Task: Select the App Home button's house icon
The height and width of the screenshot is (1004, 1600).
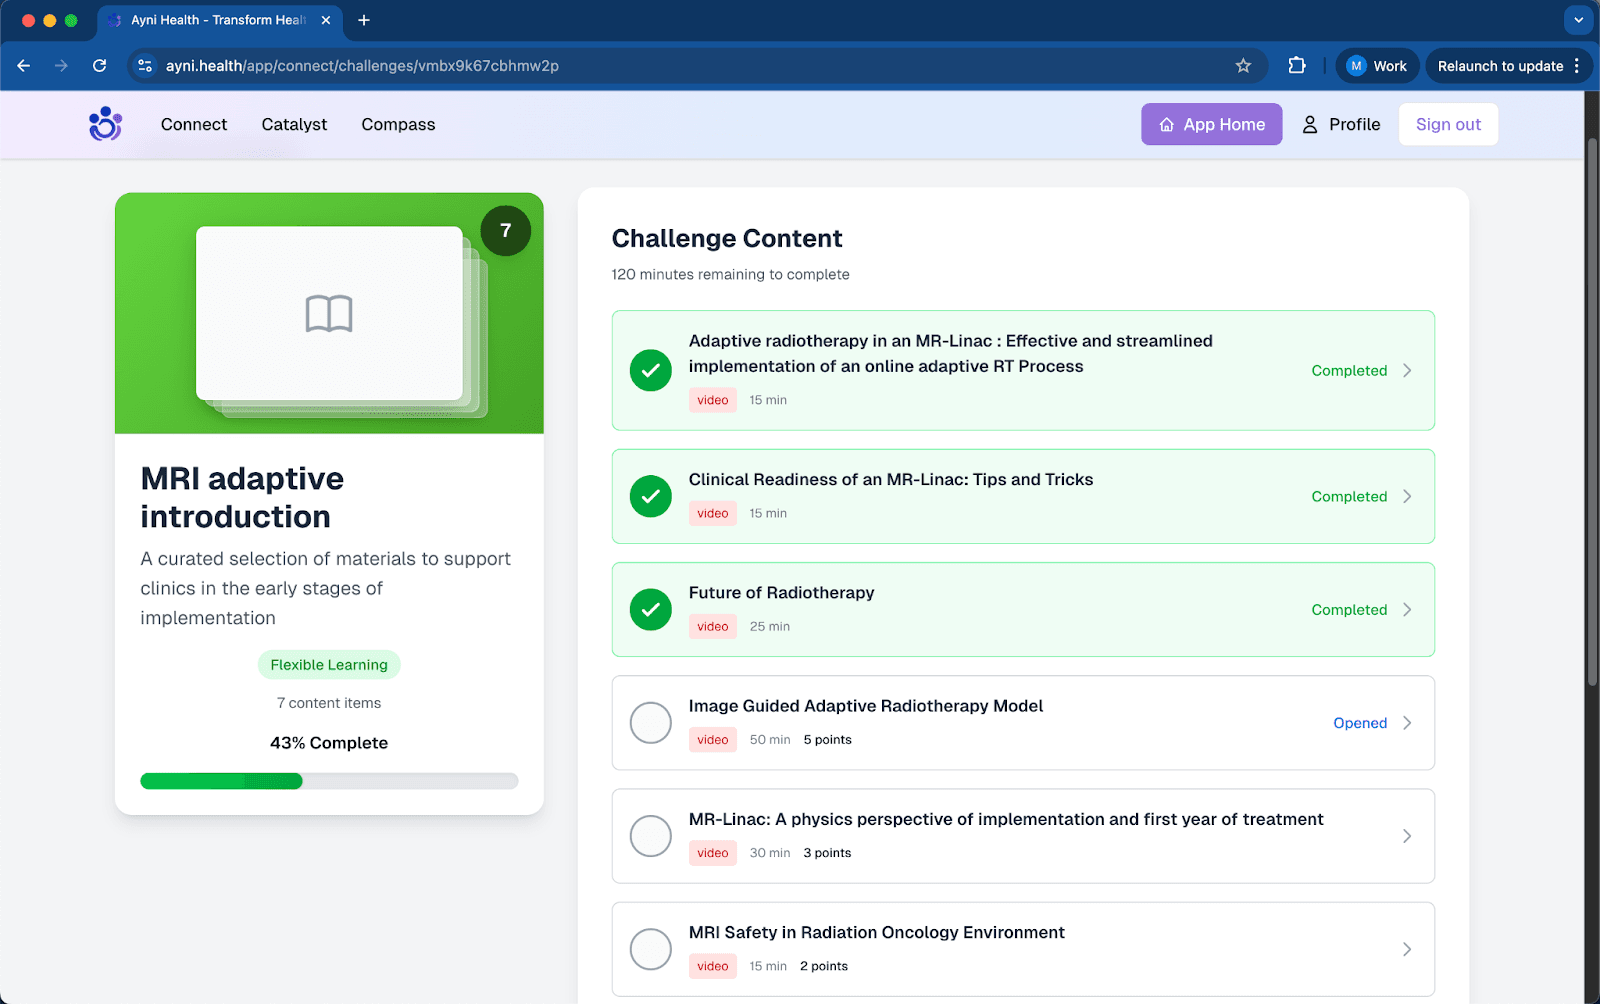Action: tap(1165, 124)
